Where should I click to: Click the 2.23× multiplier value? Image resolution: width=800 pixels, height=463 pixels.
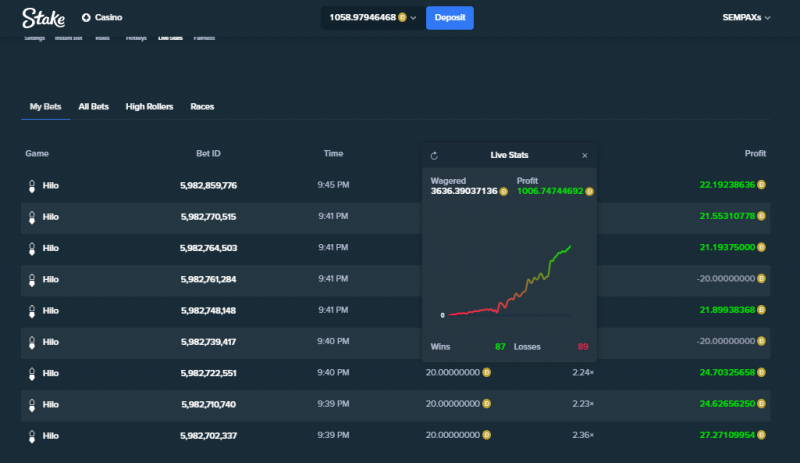pos(583,404)
